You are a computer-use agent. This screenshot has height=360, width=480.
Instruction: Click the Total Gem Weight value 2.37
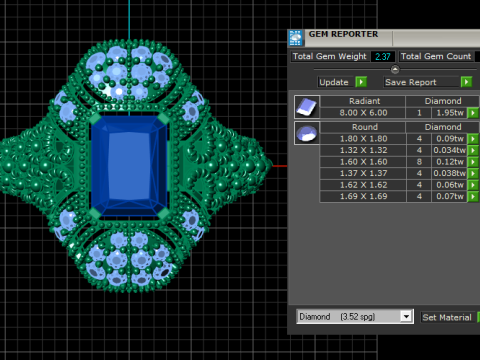[383, 57]
